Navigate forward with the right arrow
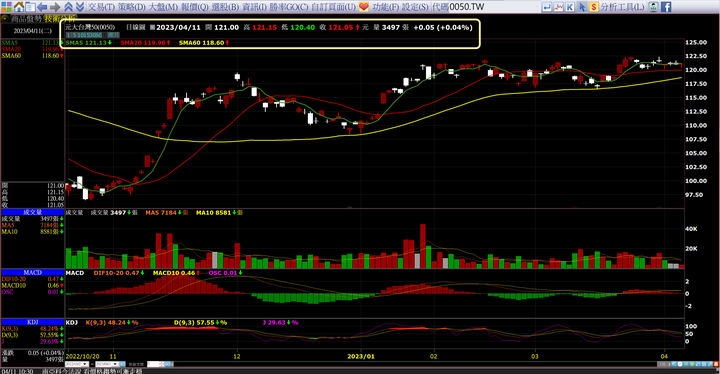The height and width of the screenshot is (374, 720). [55, 7]
